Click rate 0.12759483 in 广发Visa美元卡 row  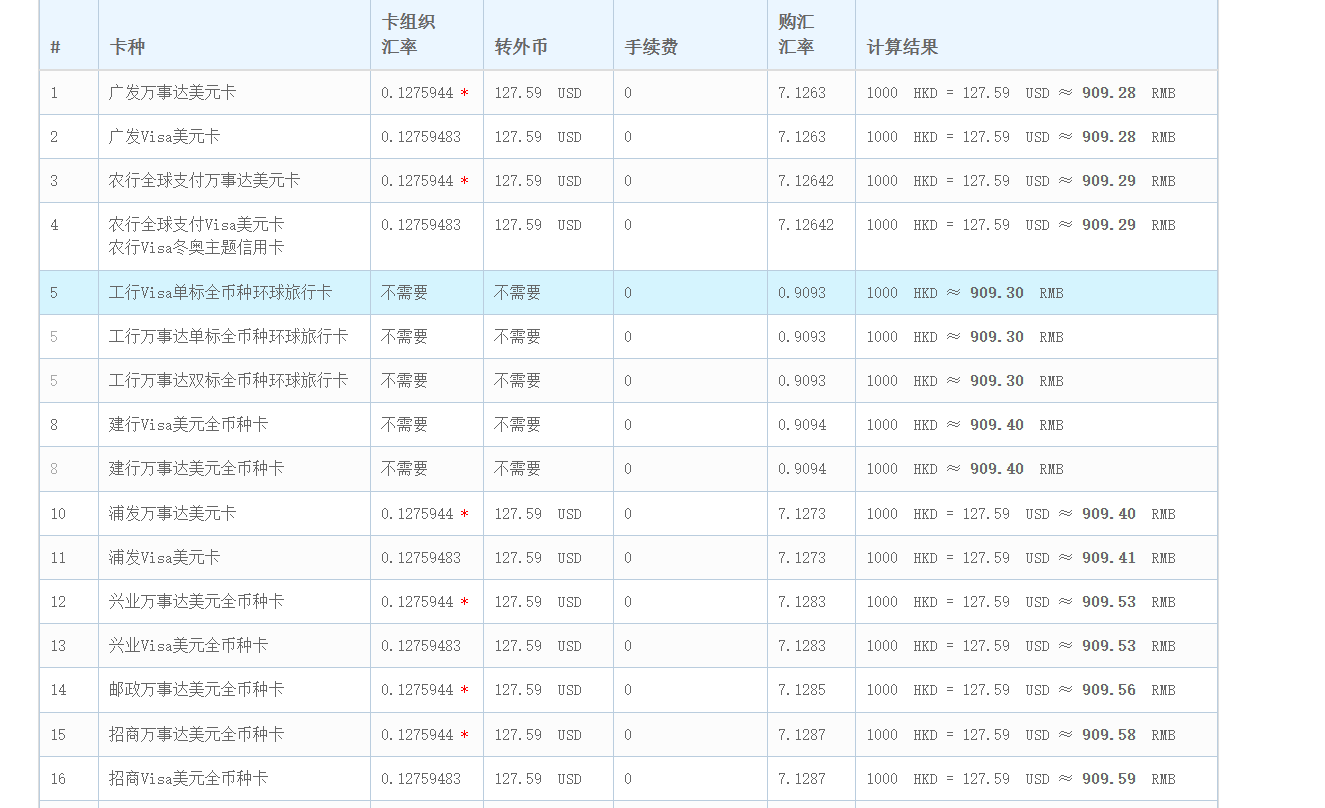pyautogui.click(x=421, y=137)
